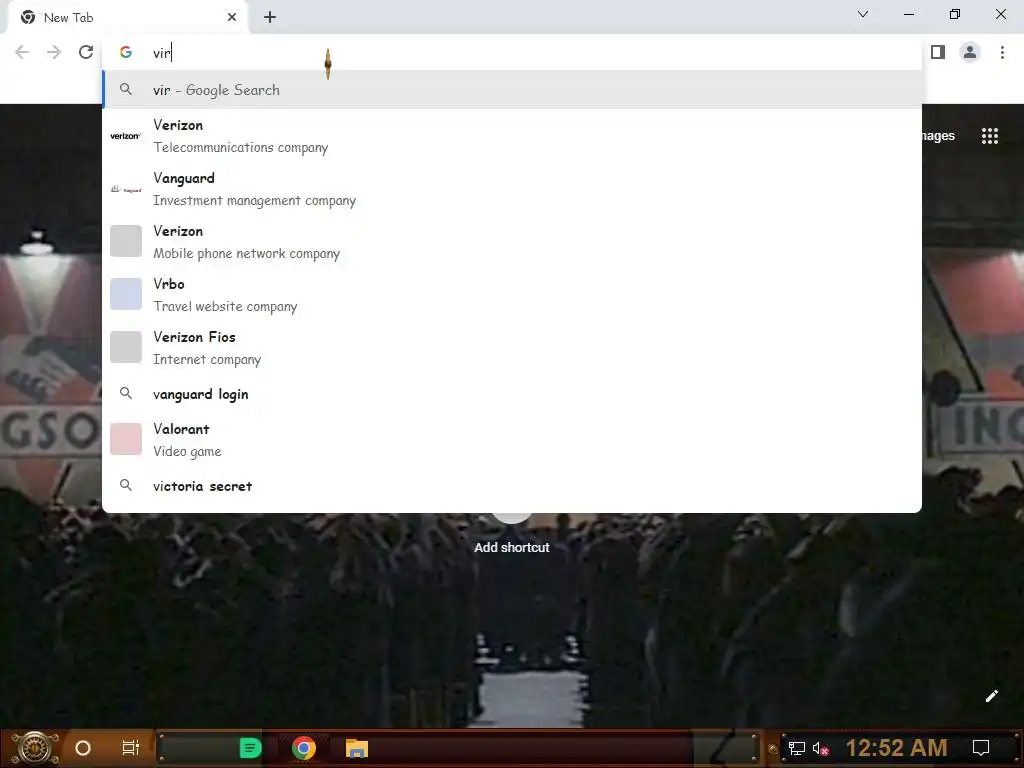Close the New Tab tab
Viewport: 1024px width, 768px height.
click(232, 18)
